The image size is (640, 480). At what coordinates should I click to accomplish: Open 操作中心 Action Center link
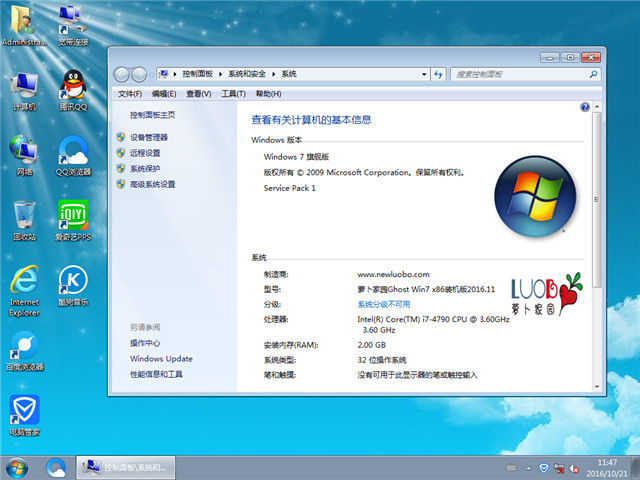(x=145, y=343)
